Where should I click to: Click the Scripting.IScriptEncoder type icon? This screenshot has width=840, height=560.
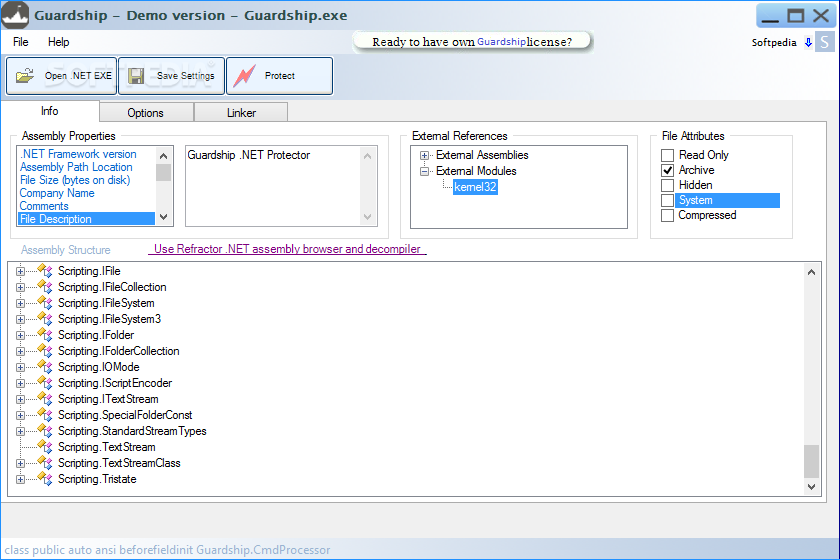click(x=46, y=383)
